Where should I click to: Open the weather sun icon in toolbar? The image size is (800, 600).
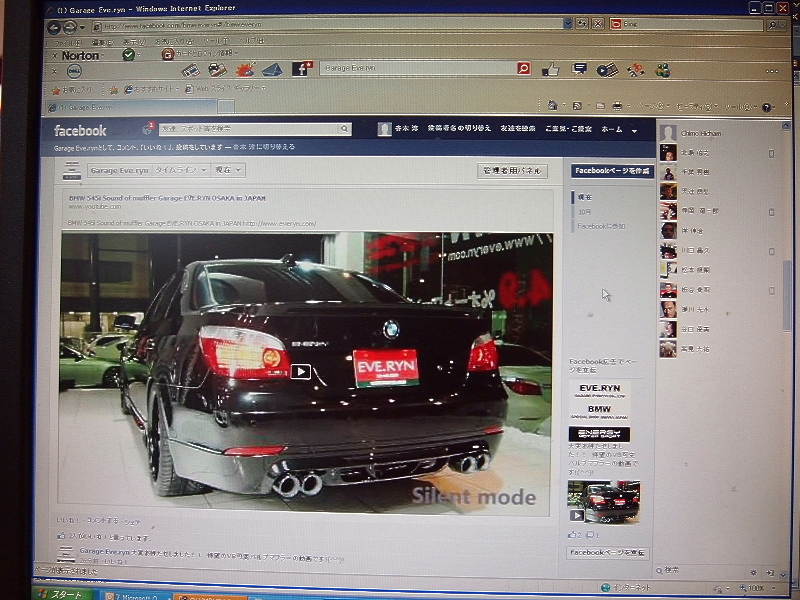click(245, 69)
